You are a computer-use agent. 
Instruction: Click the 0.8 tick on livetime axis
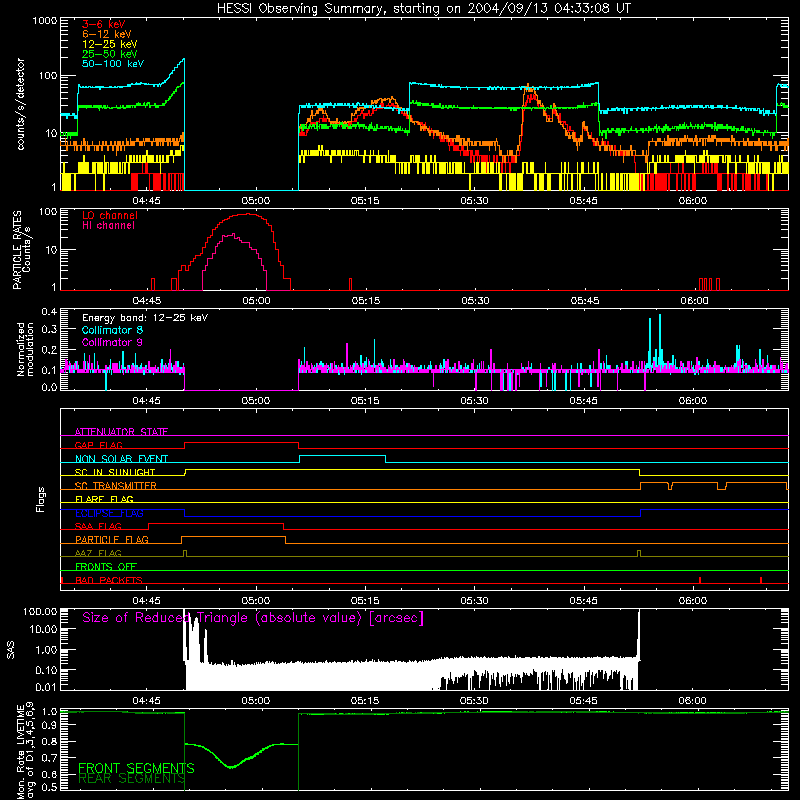[49, 741]
